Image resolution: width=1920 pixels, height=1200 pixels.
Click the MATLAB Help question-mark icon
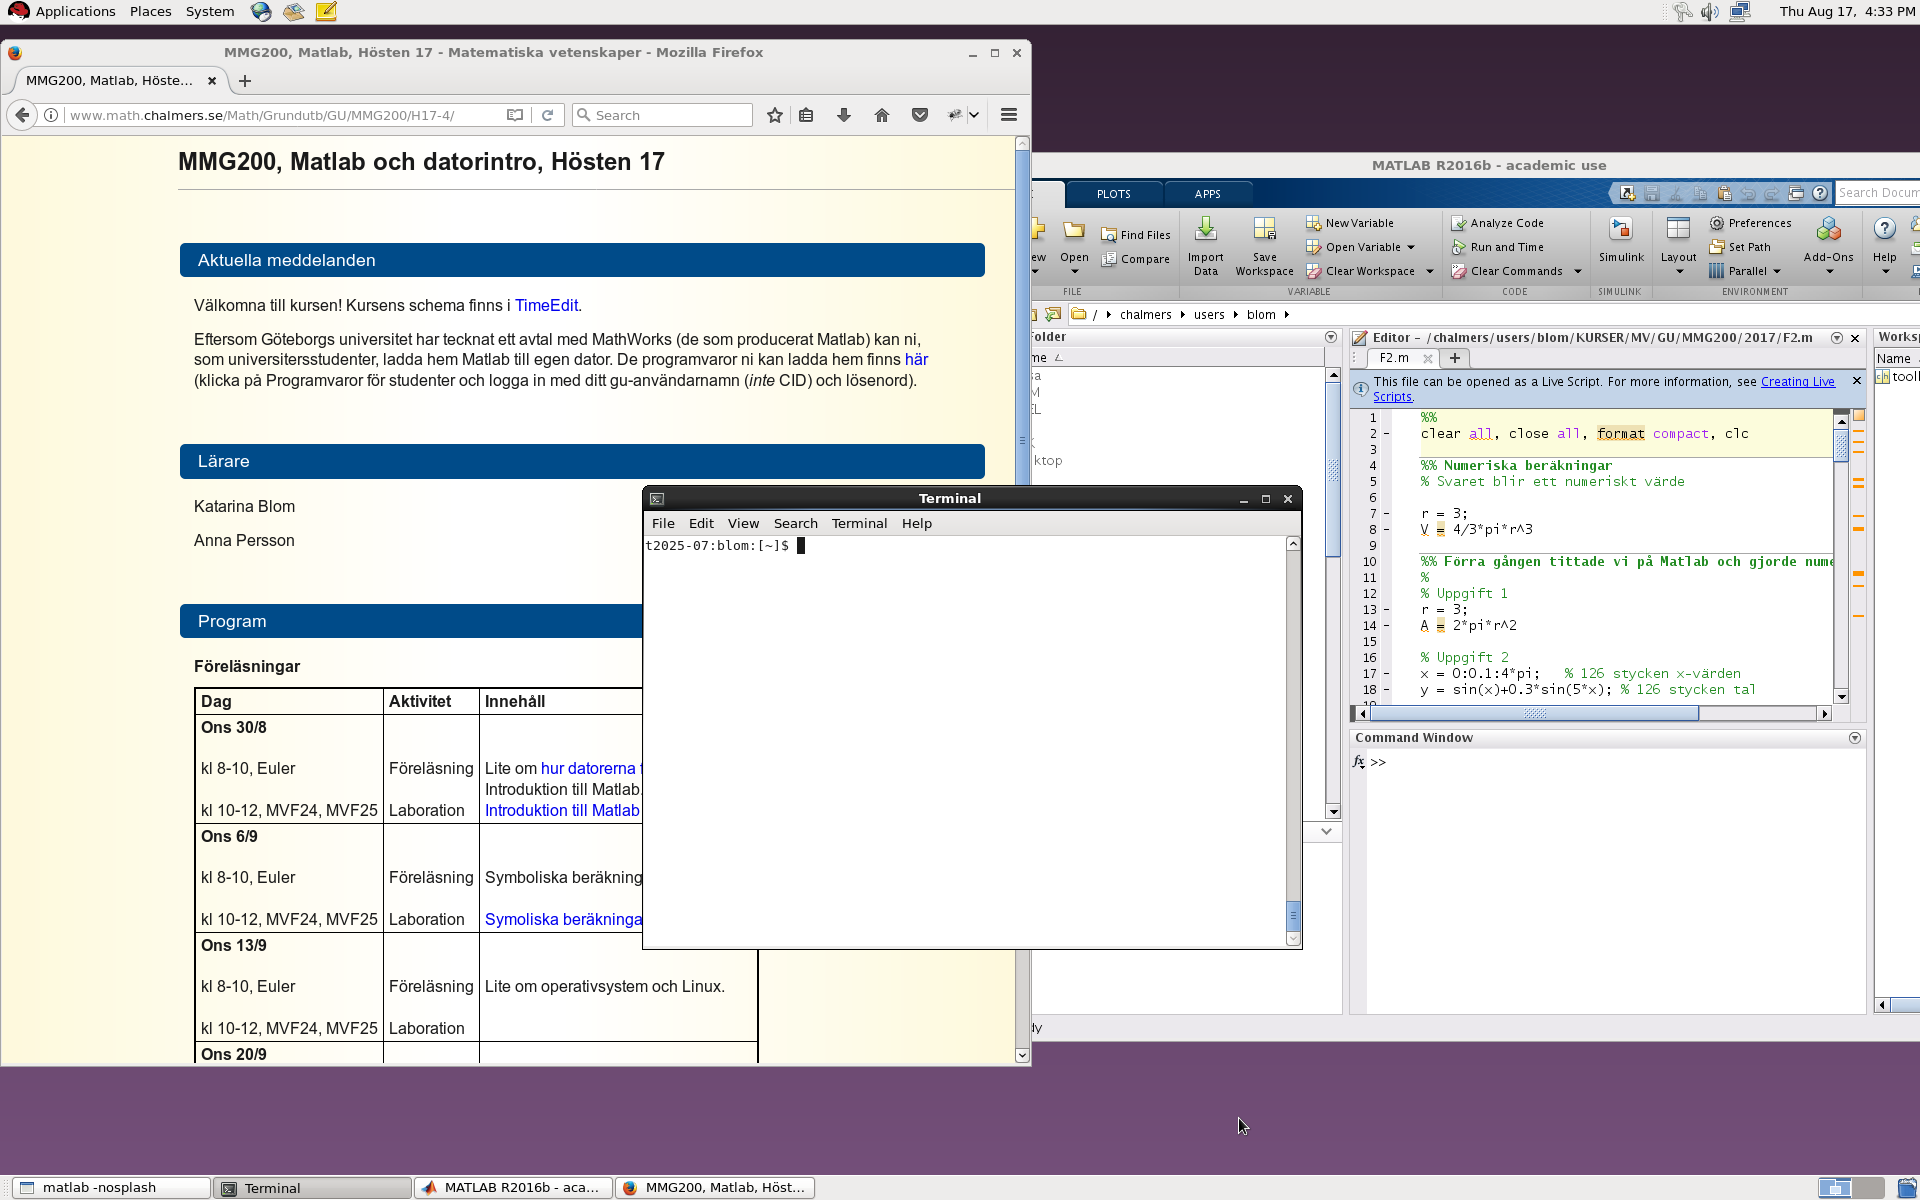(x=1885, y=229)
